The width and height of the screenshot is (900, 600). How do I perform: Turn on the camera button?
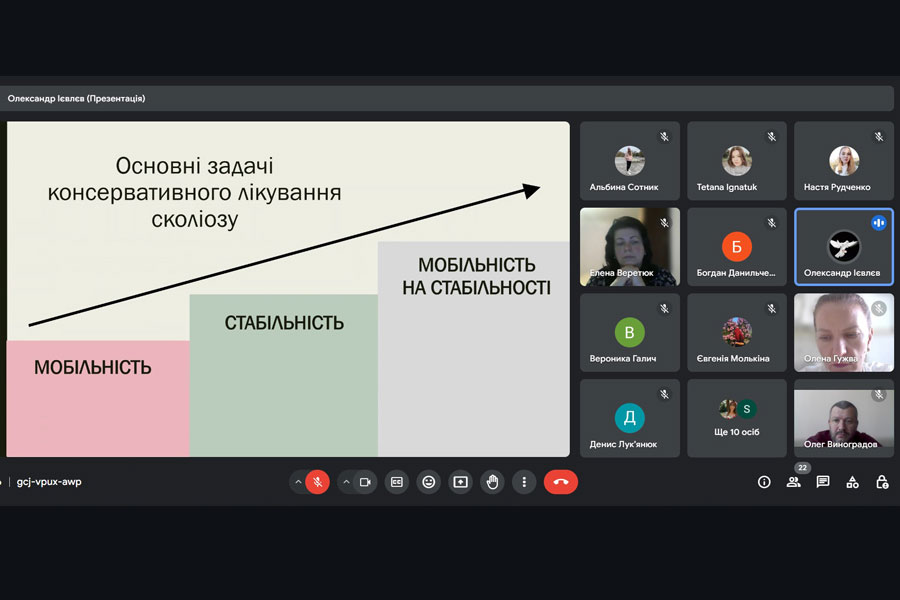[365, 482]
